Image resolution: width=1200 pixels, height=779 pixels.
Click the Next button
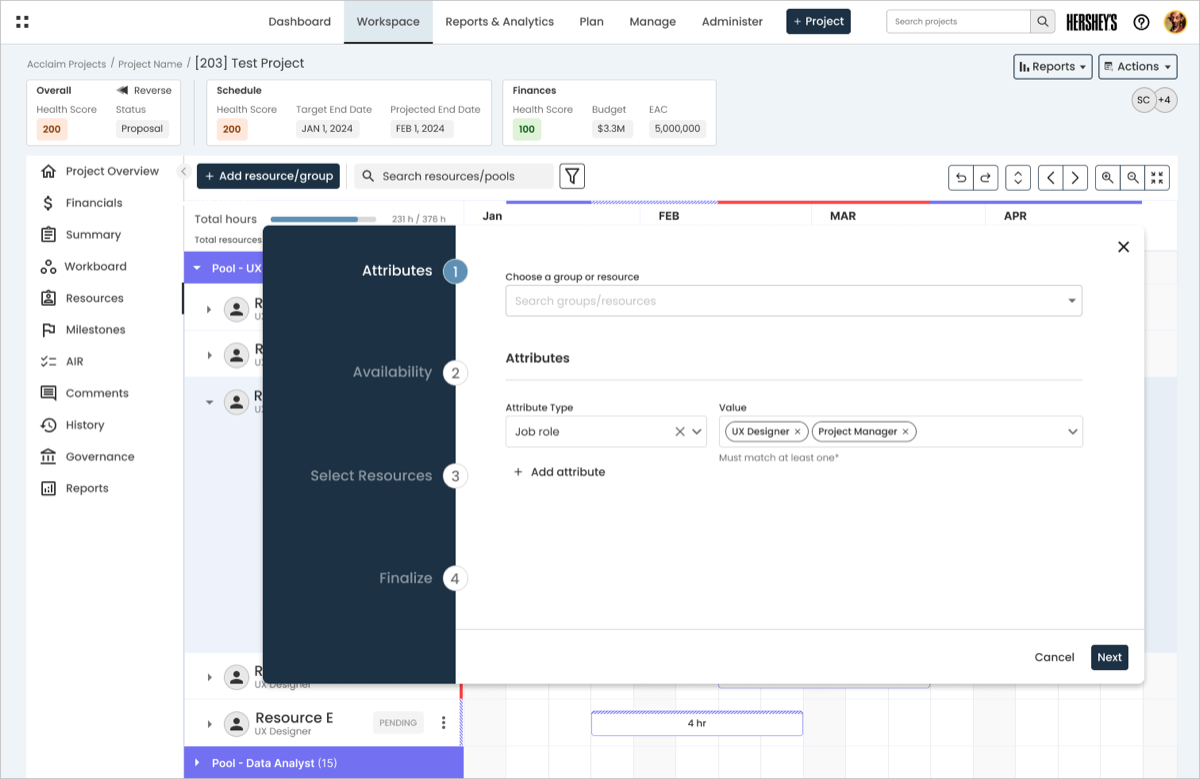click(1109, 657)
